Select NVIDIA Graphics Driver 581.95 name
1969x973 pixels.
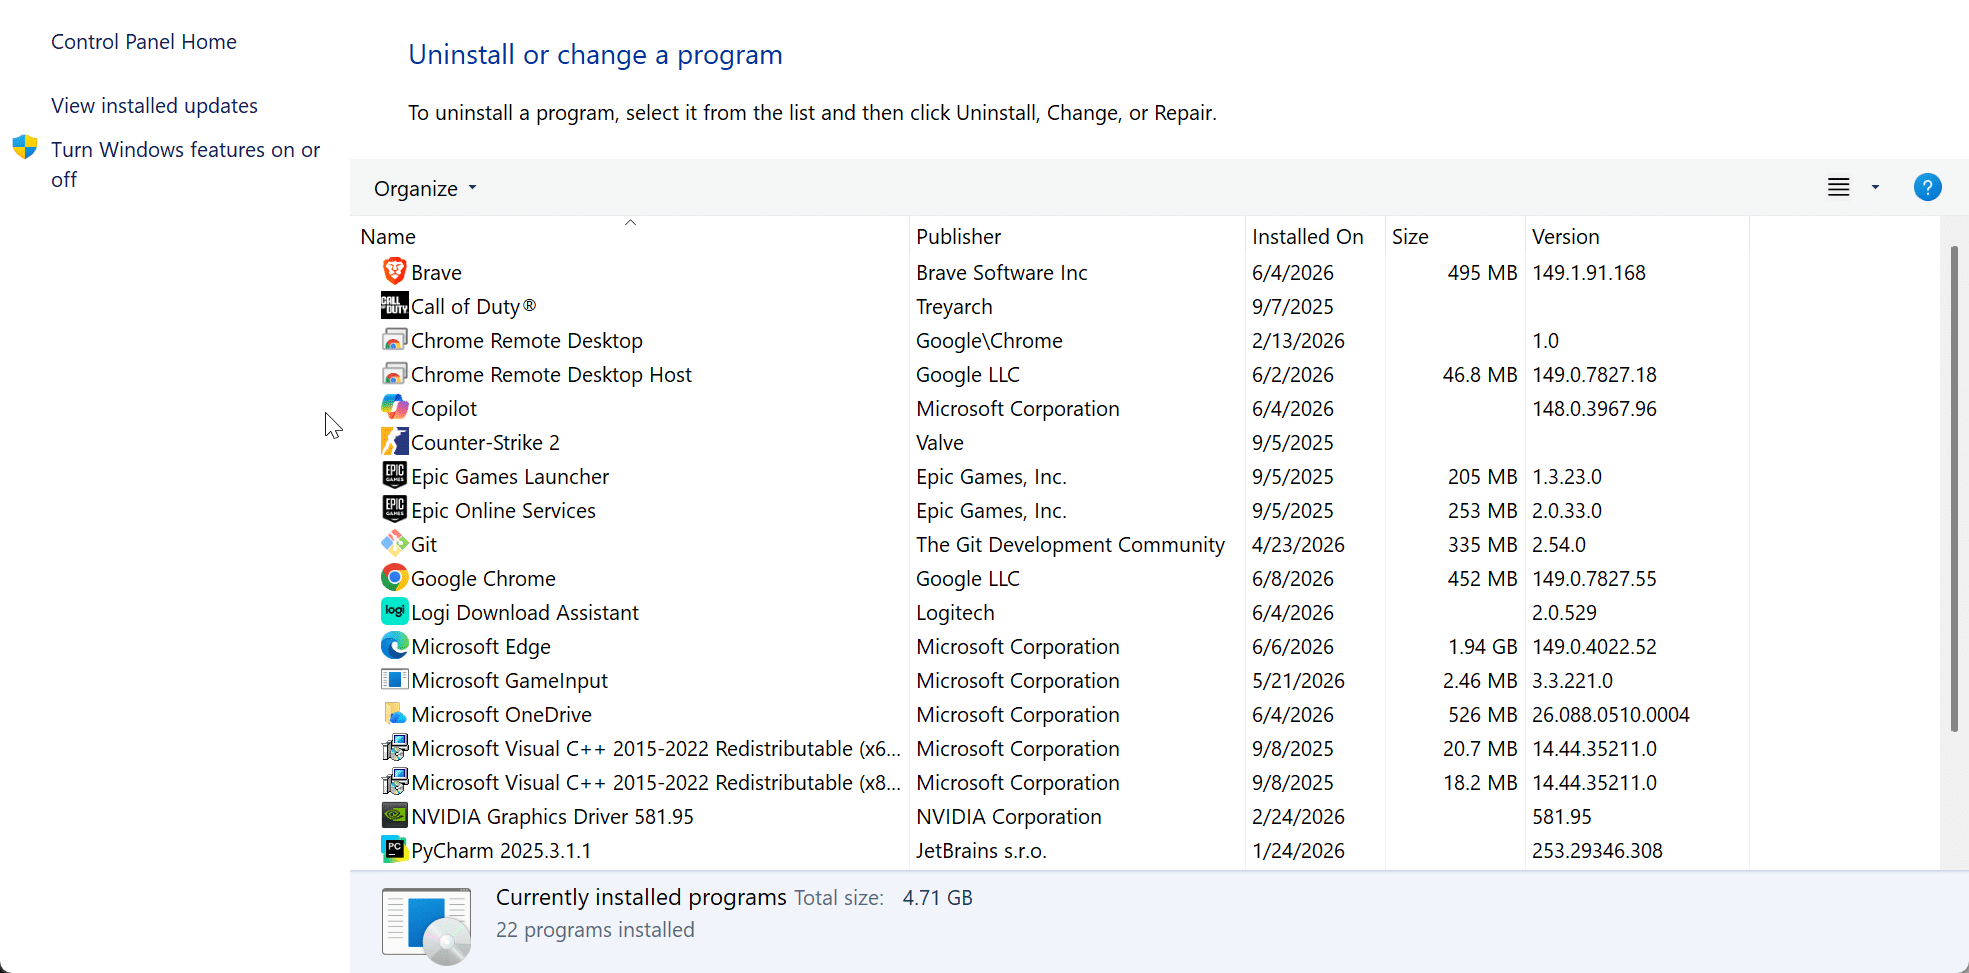552,817
